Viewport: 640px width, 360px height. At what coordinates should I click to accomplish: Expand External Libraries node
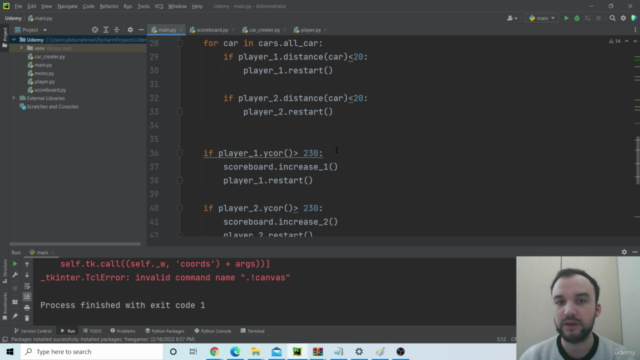point(14,98)
